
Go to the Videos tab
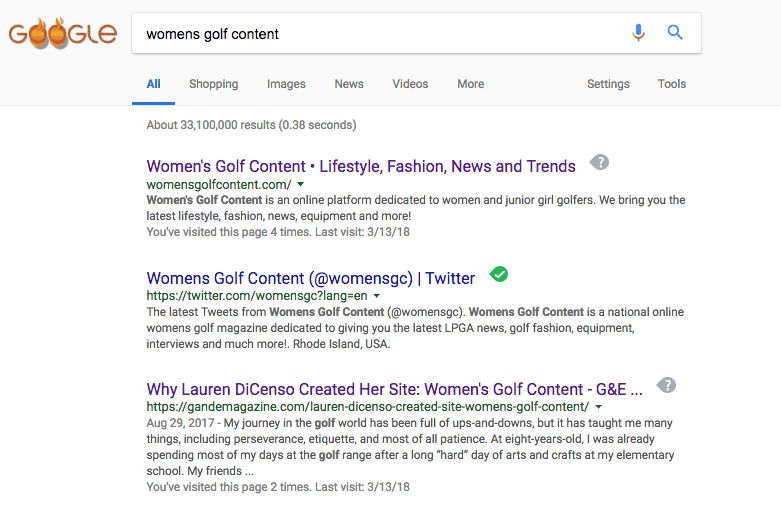[x=410, y=84]
